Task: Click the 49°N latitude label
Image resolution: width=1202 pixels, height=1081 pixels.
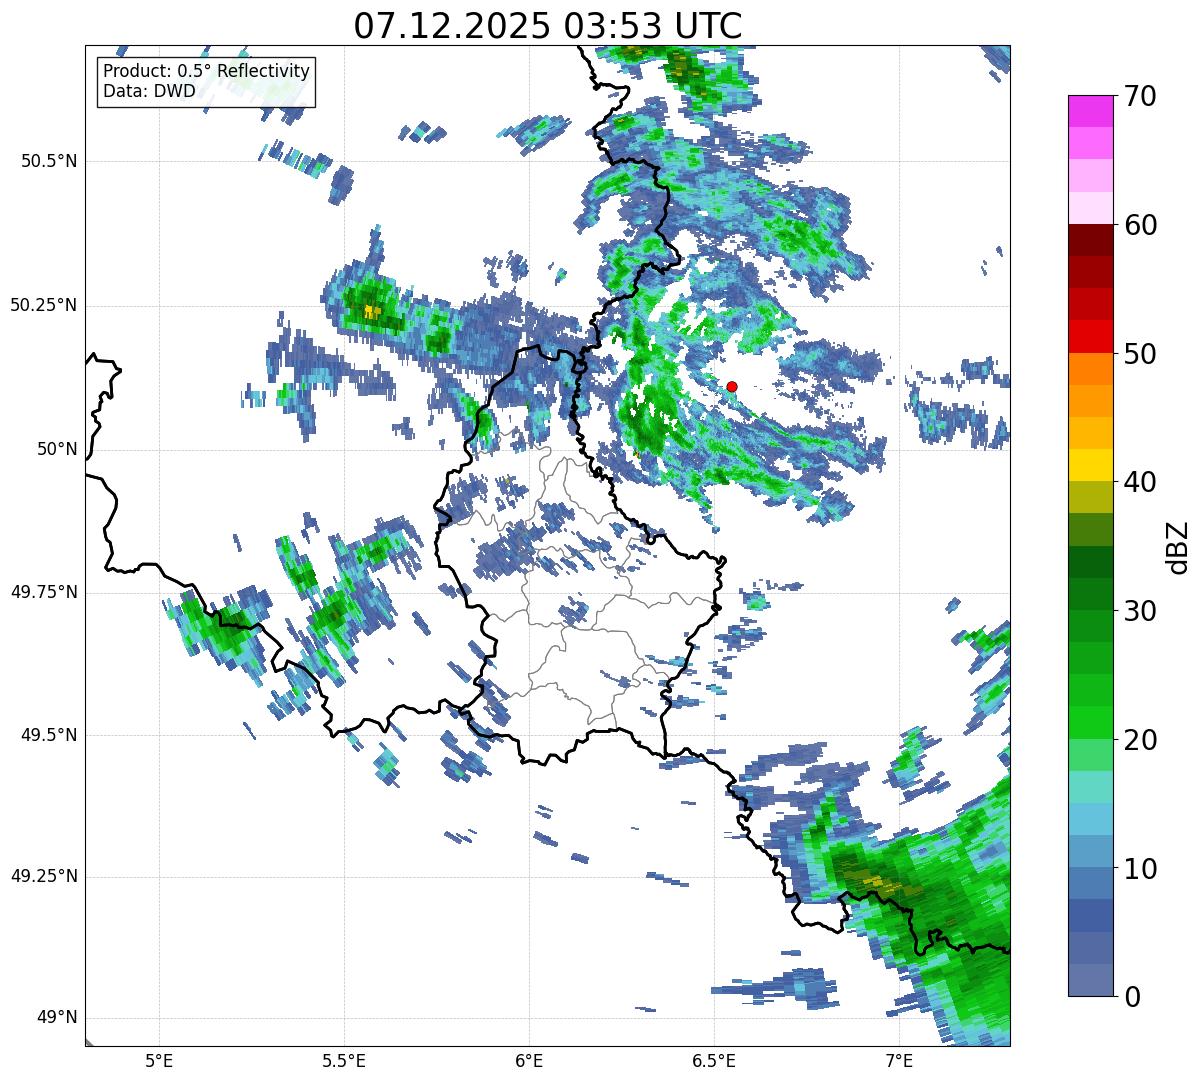Action: point(57,1018)
